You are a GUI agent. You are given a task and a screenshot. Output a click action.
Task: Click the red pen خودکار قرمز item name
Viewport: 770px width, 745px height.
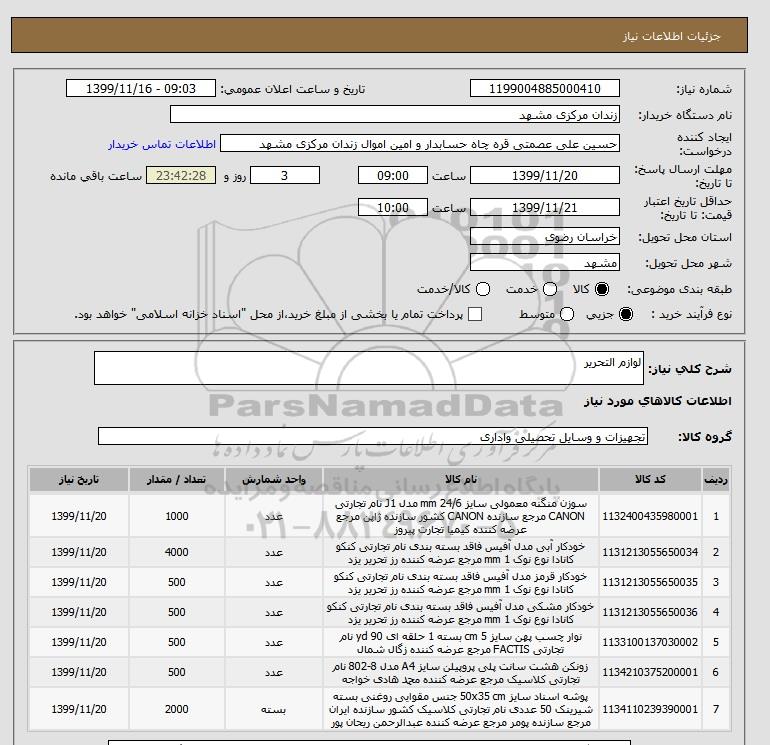pos(461,582)
